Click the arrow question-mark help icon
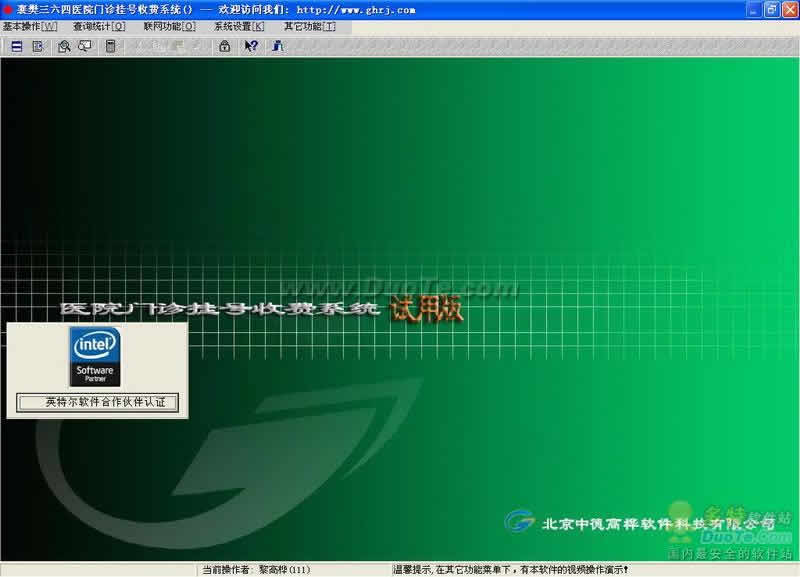The height and width of the screenshot is (577, 800). 251,47
